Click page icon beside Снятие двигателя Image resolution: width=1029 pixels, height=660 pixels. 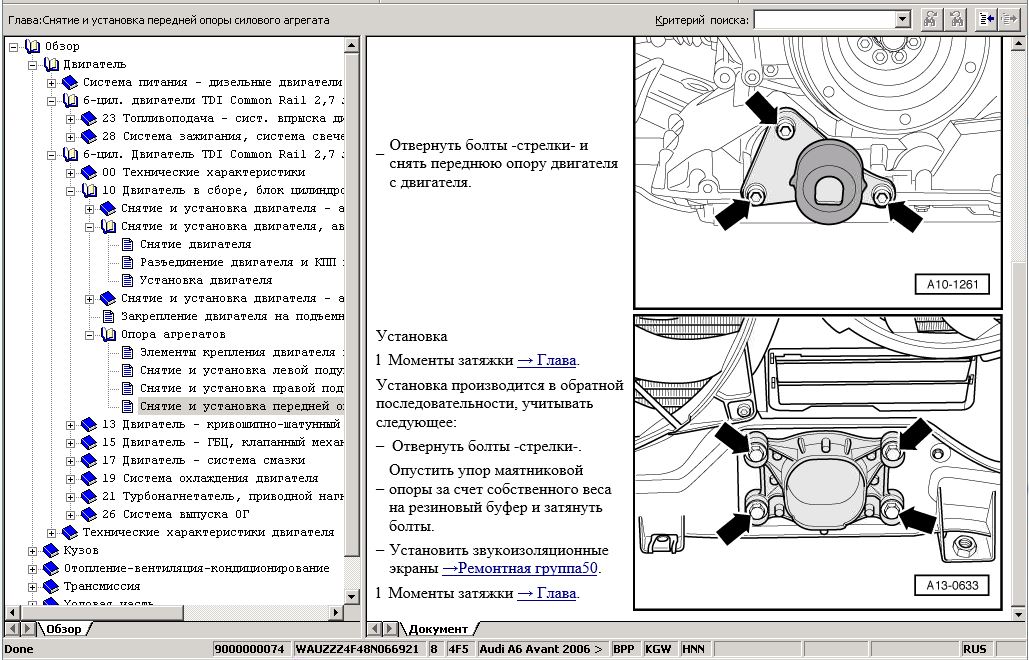pos(128,244)
